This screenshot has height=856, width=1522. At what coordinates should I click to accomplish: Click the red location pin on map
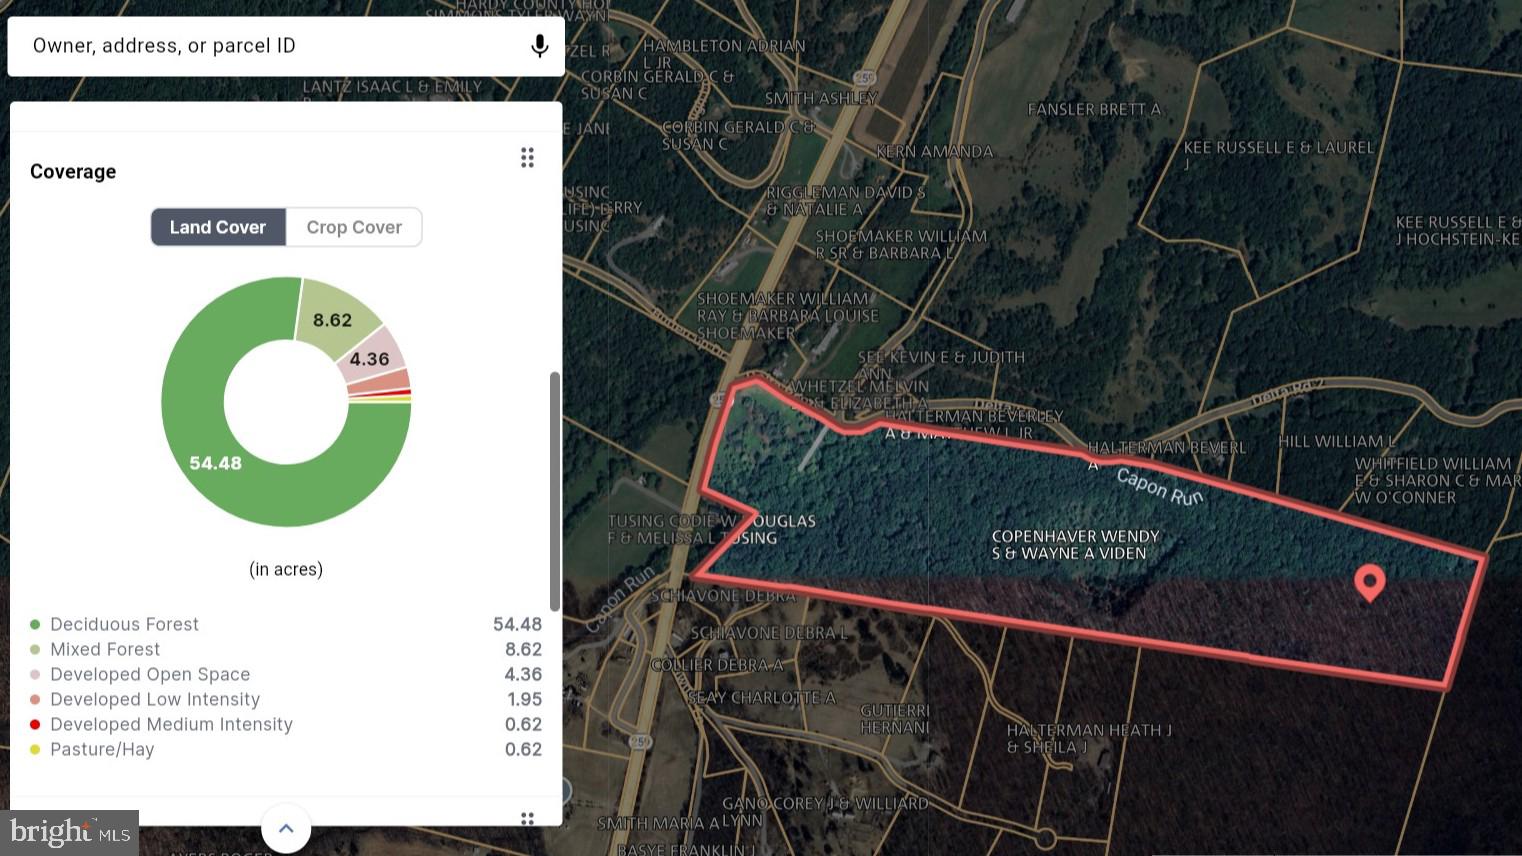(x=1369, y=581)
